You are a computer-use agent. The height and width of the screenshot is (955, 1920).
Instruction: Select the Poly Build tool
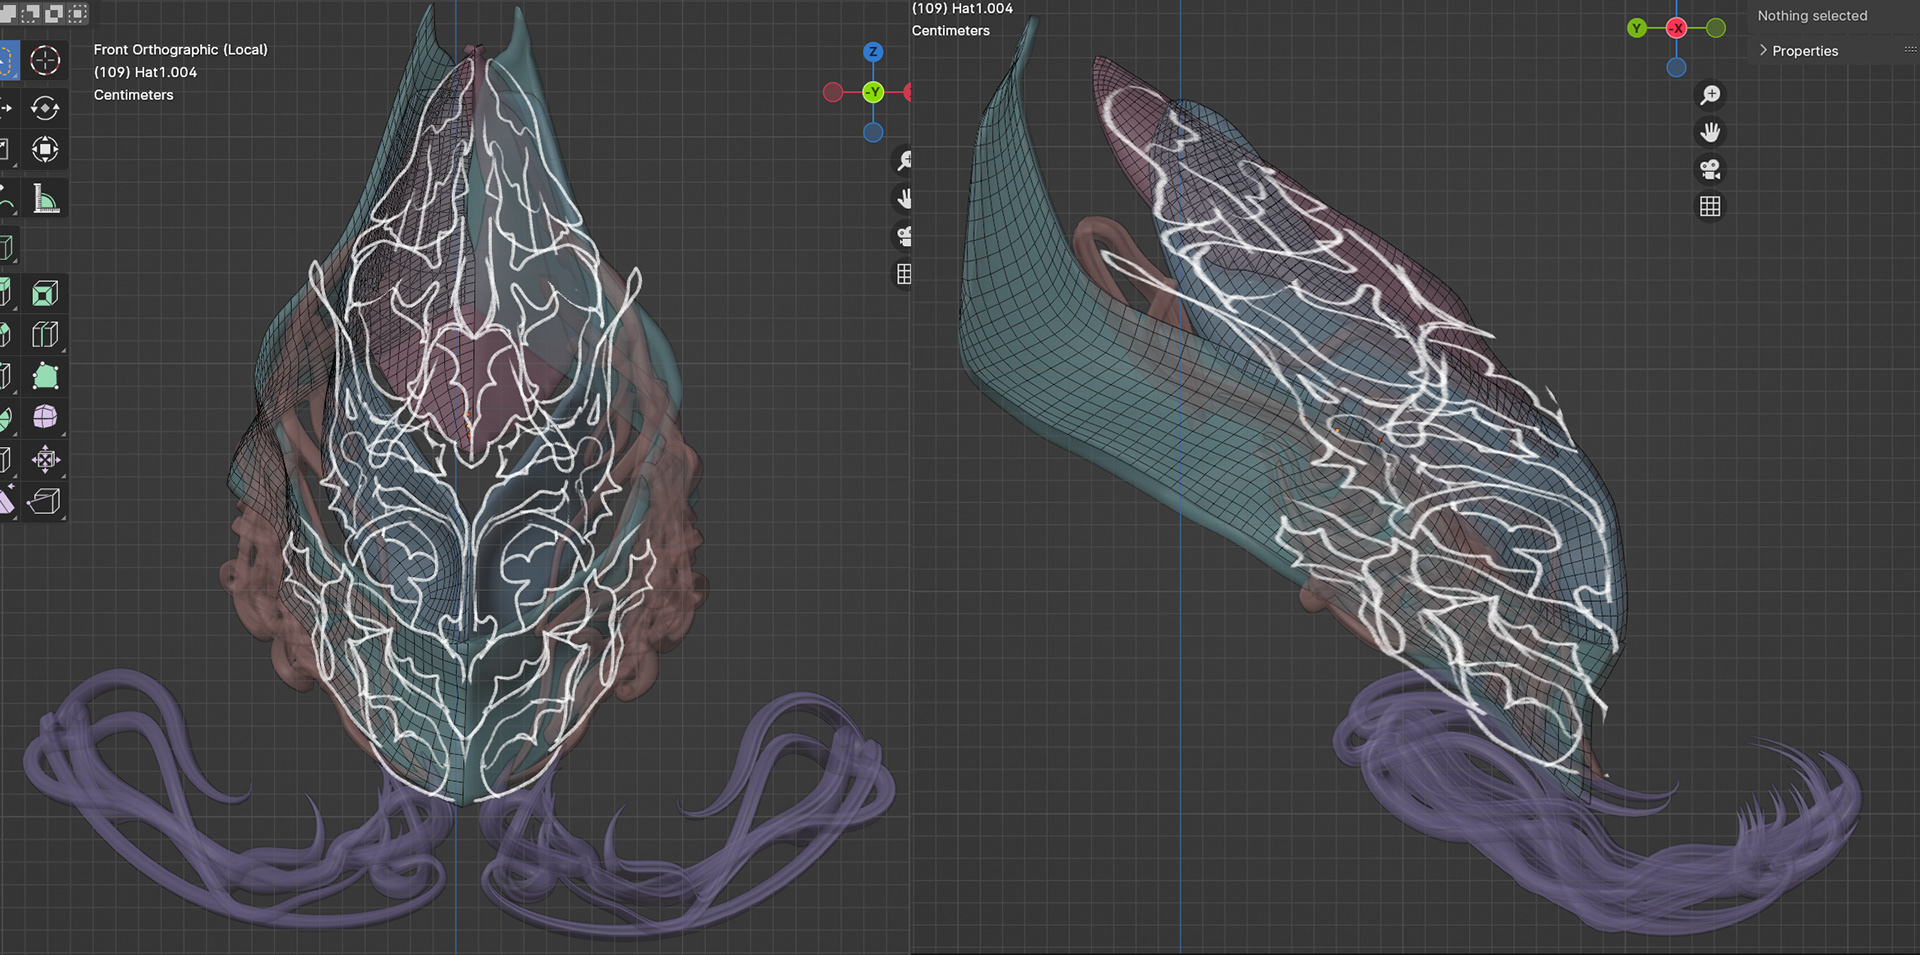pos(45,376)
